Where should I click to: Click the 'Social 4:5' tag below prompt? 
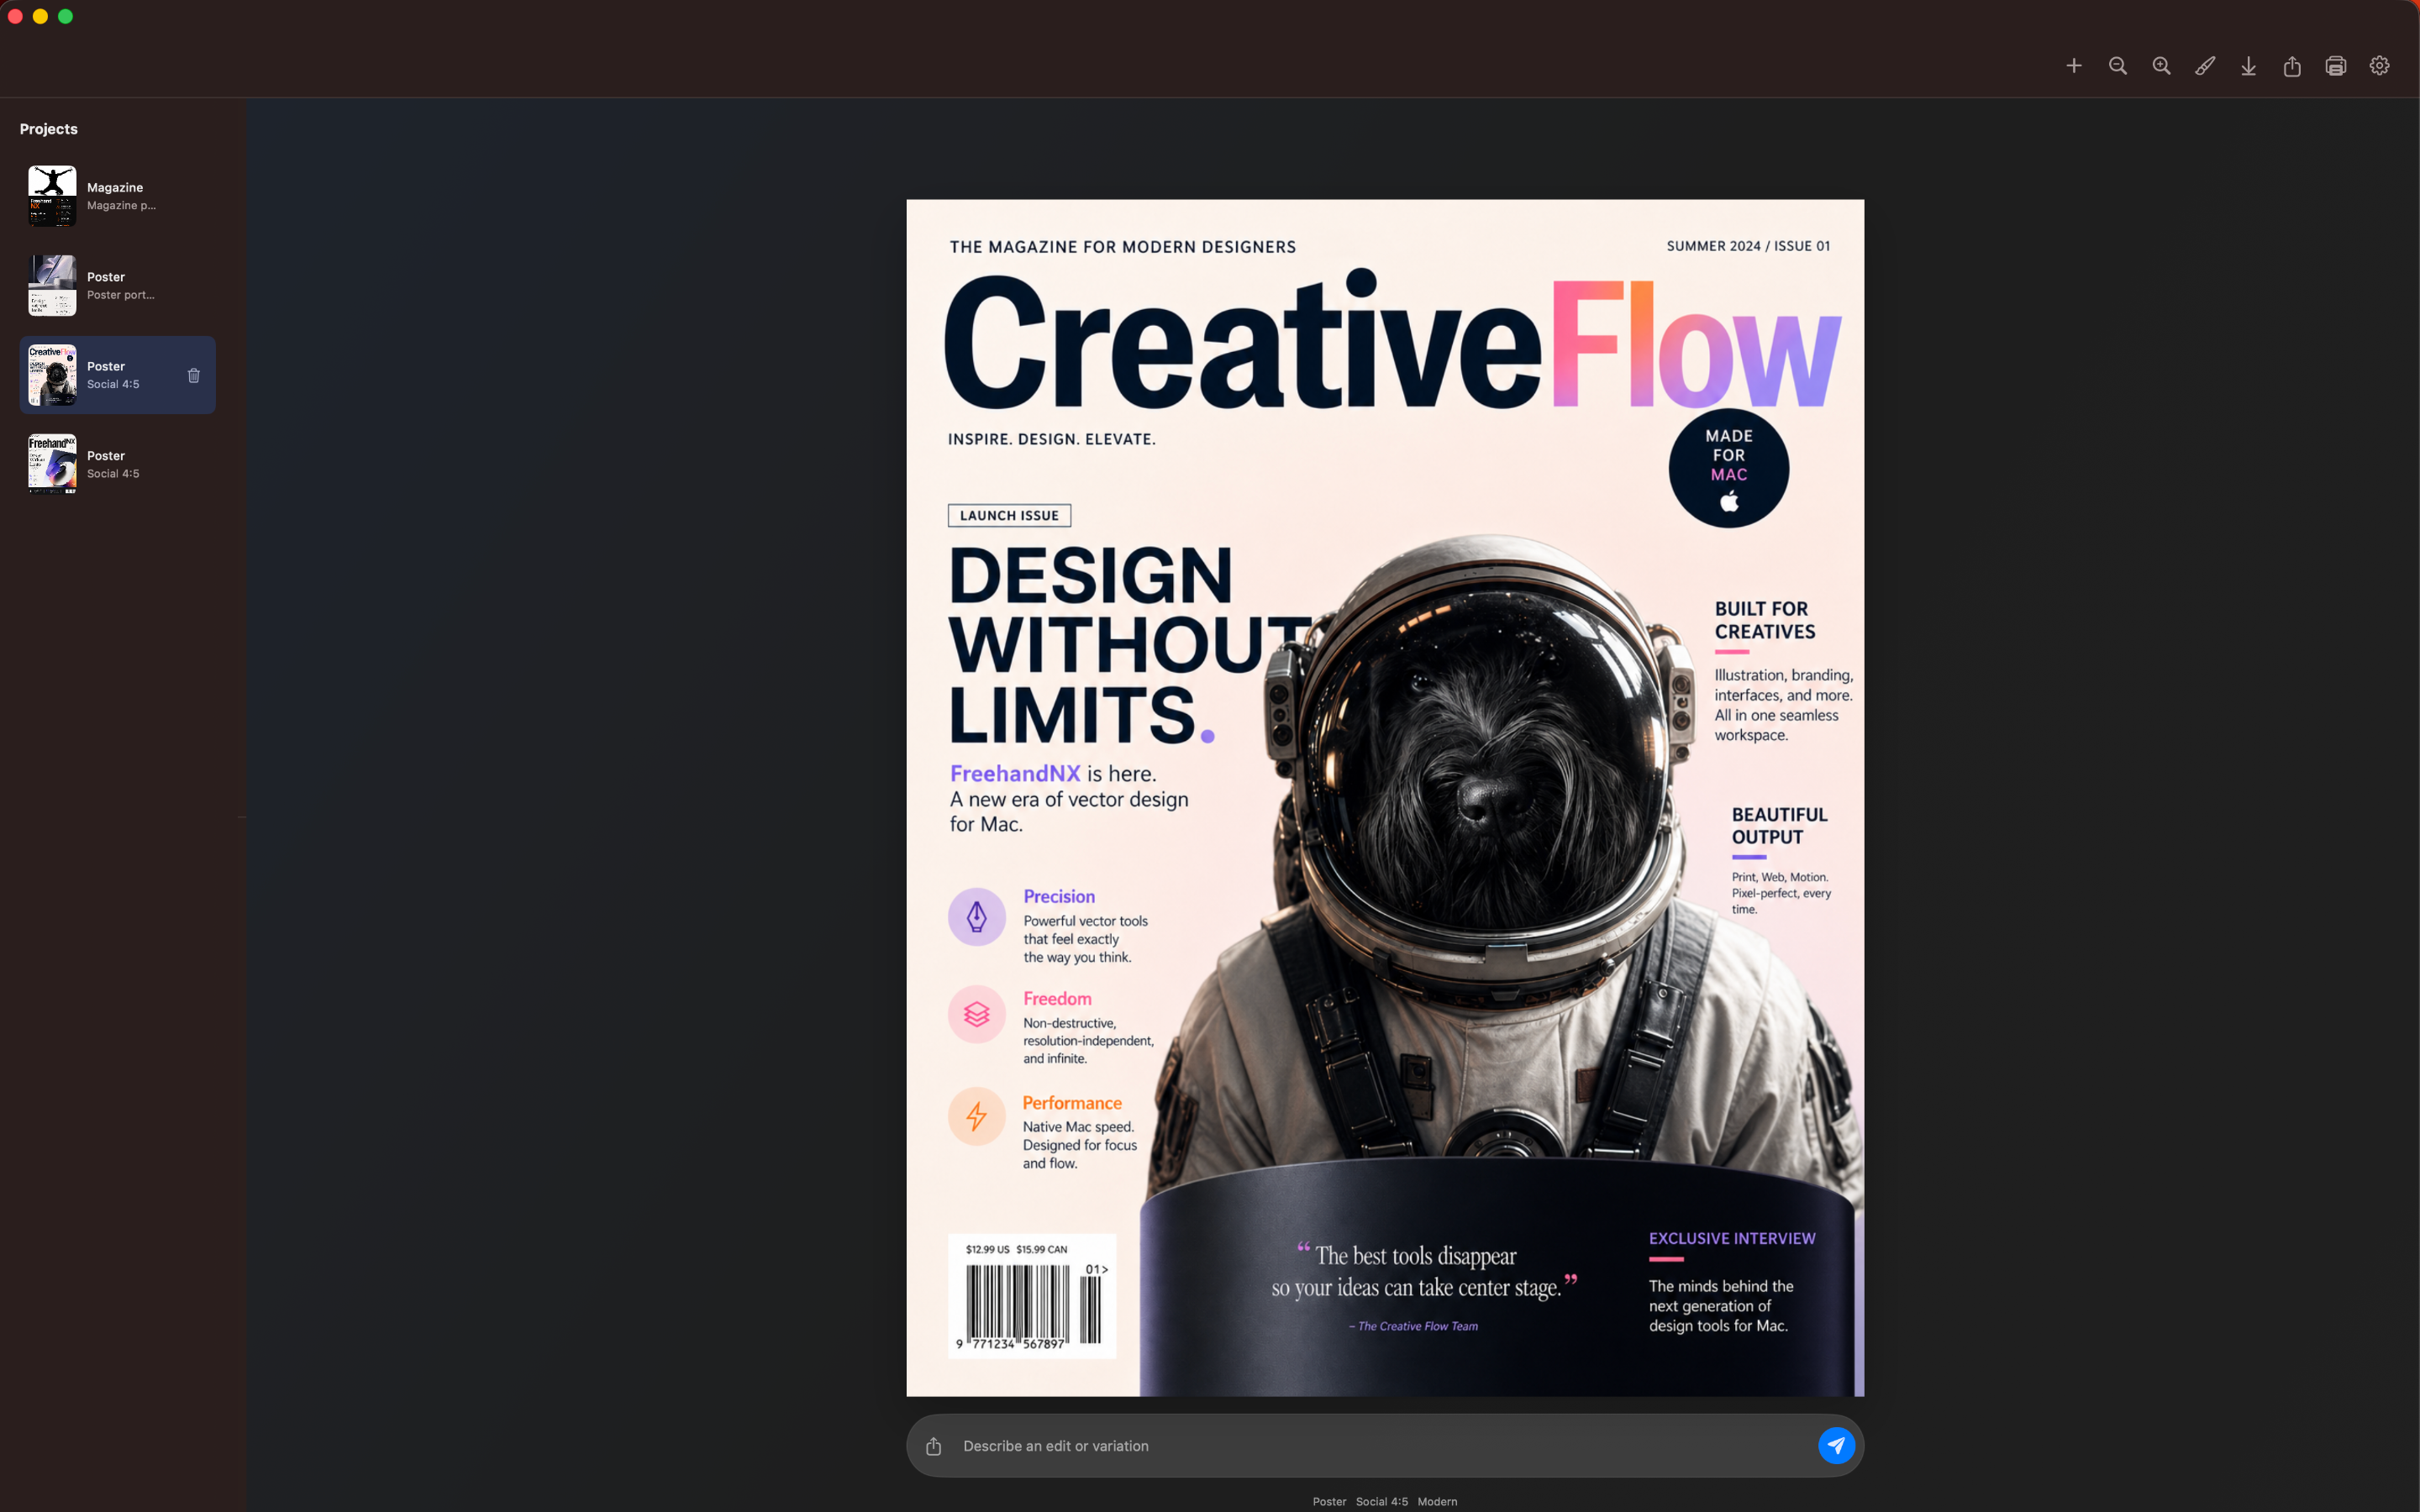1382,1502
